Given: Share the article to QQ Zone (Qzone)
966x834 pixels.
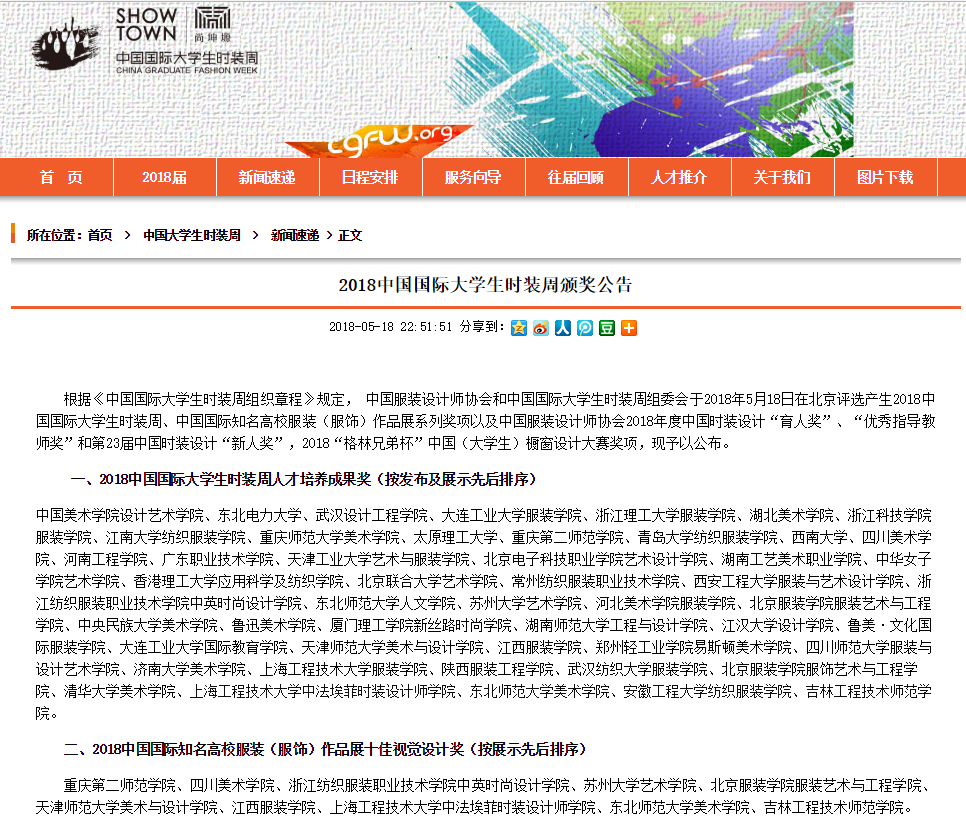Looking at the screenshot, I should pyautogui.click(x=518, y=328).
